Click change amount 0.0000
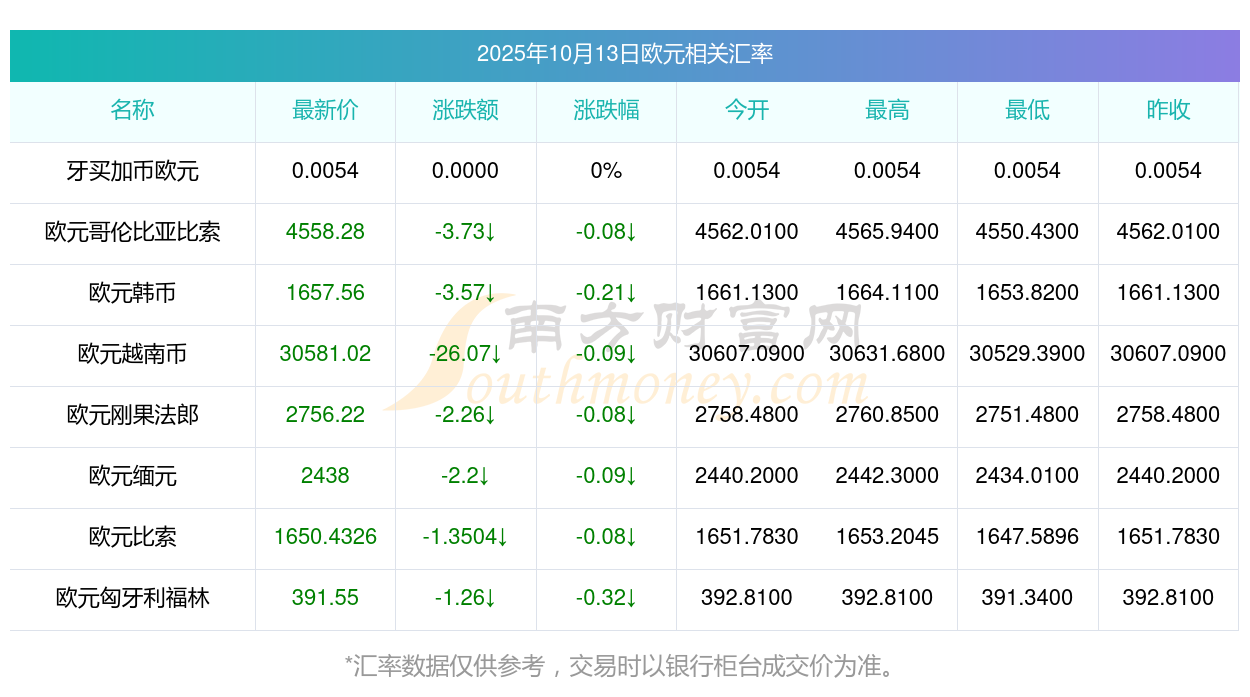The width and height of the screenshot is (1250, 697). [465, 171]
